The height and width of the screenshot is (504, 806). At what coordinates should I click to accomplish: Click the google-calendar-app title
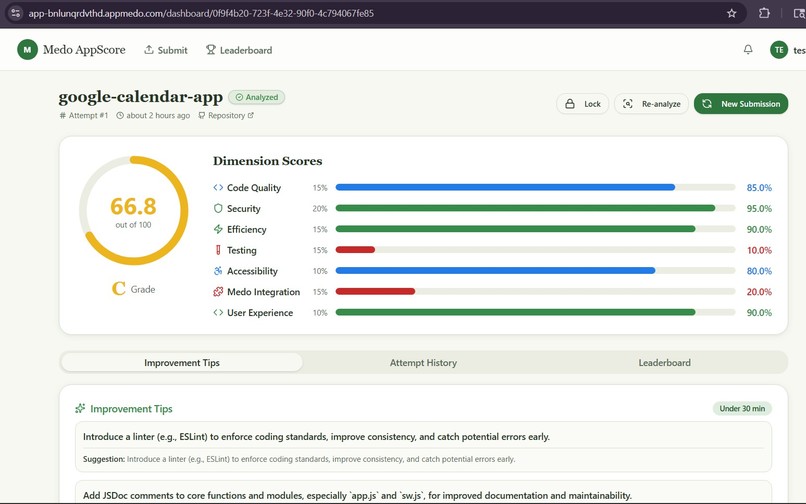pos(140,96)
